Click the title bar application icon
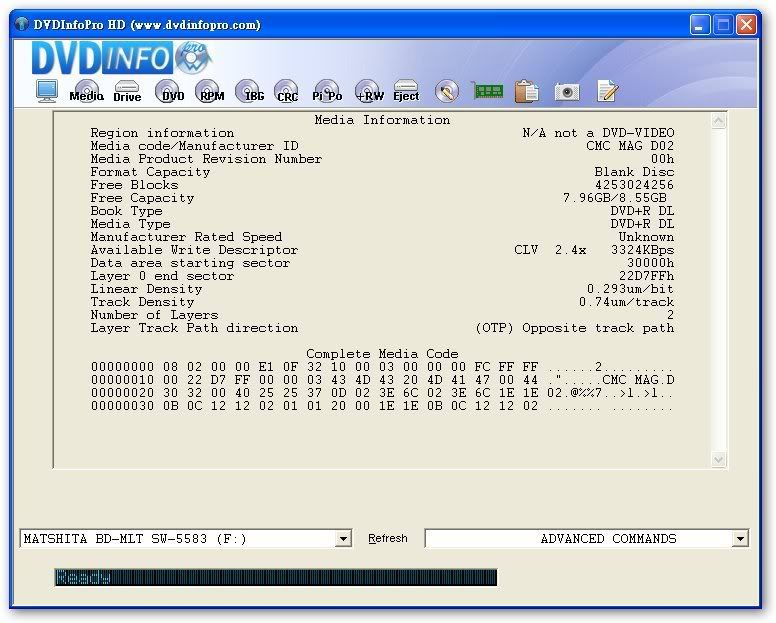This screenshot has width=776, height=623. pos(22,24)
